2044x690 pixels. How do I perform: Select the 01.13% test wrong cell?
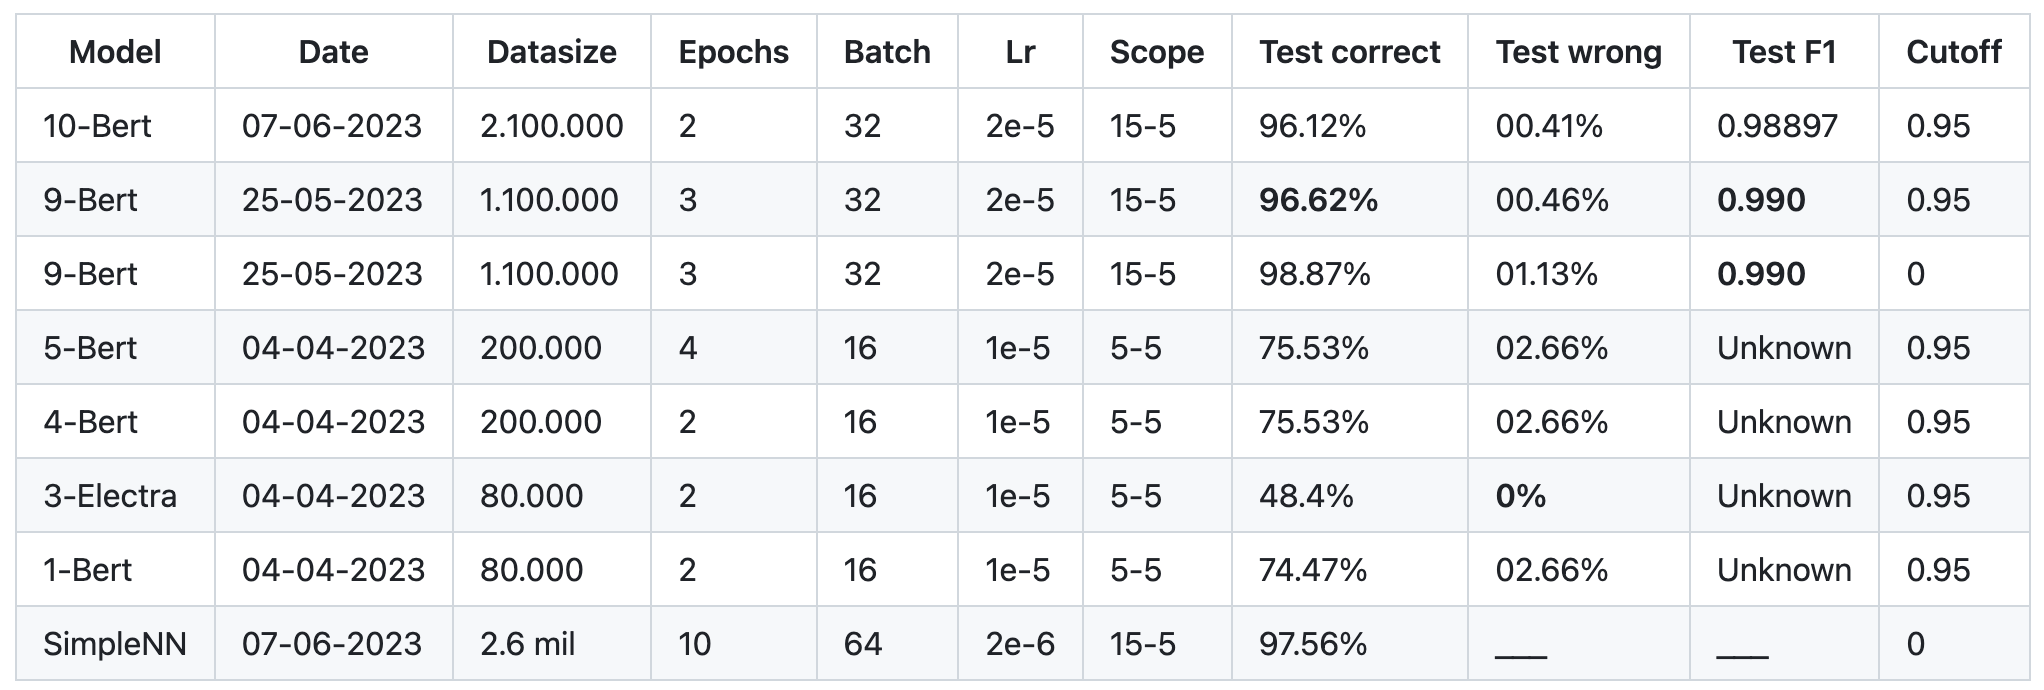1546,274
